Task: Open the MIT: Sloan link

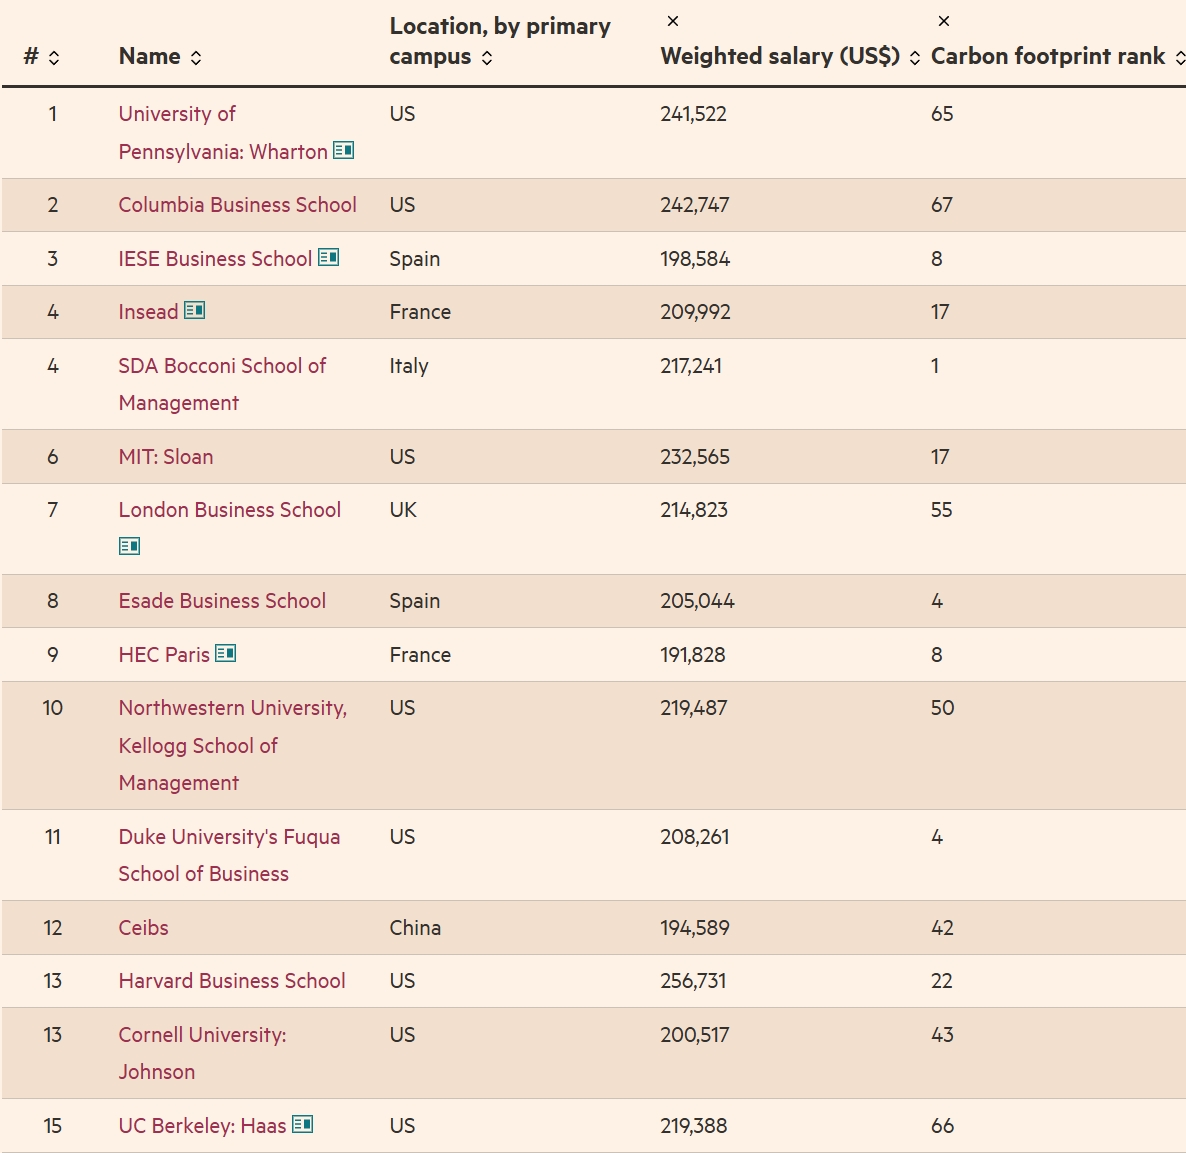Action: pyautogui.click(x=166, y=457)
